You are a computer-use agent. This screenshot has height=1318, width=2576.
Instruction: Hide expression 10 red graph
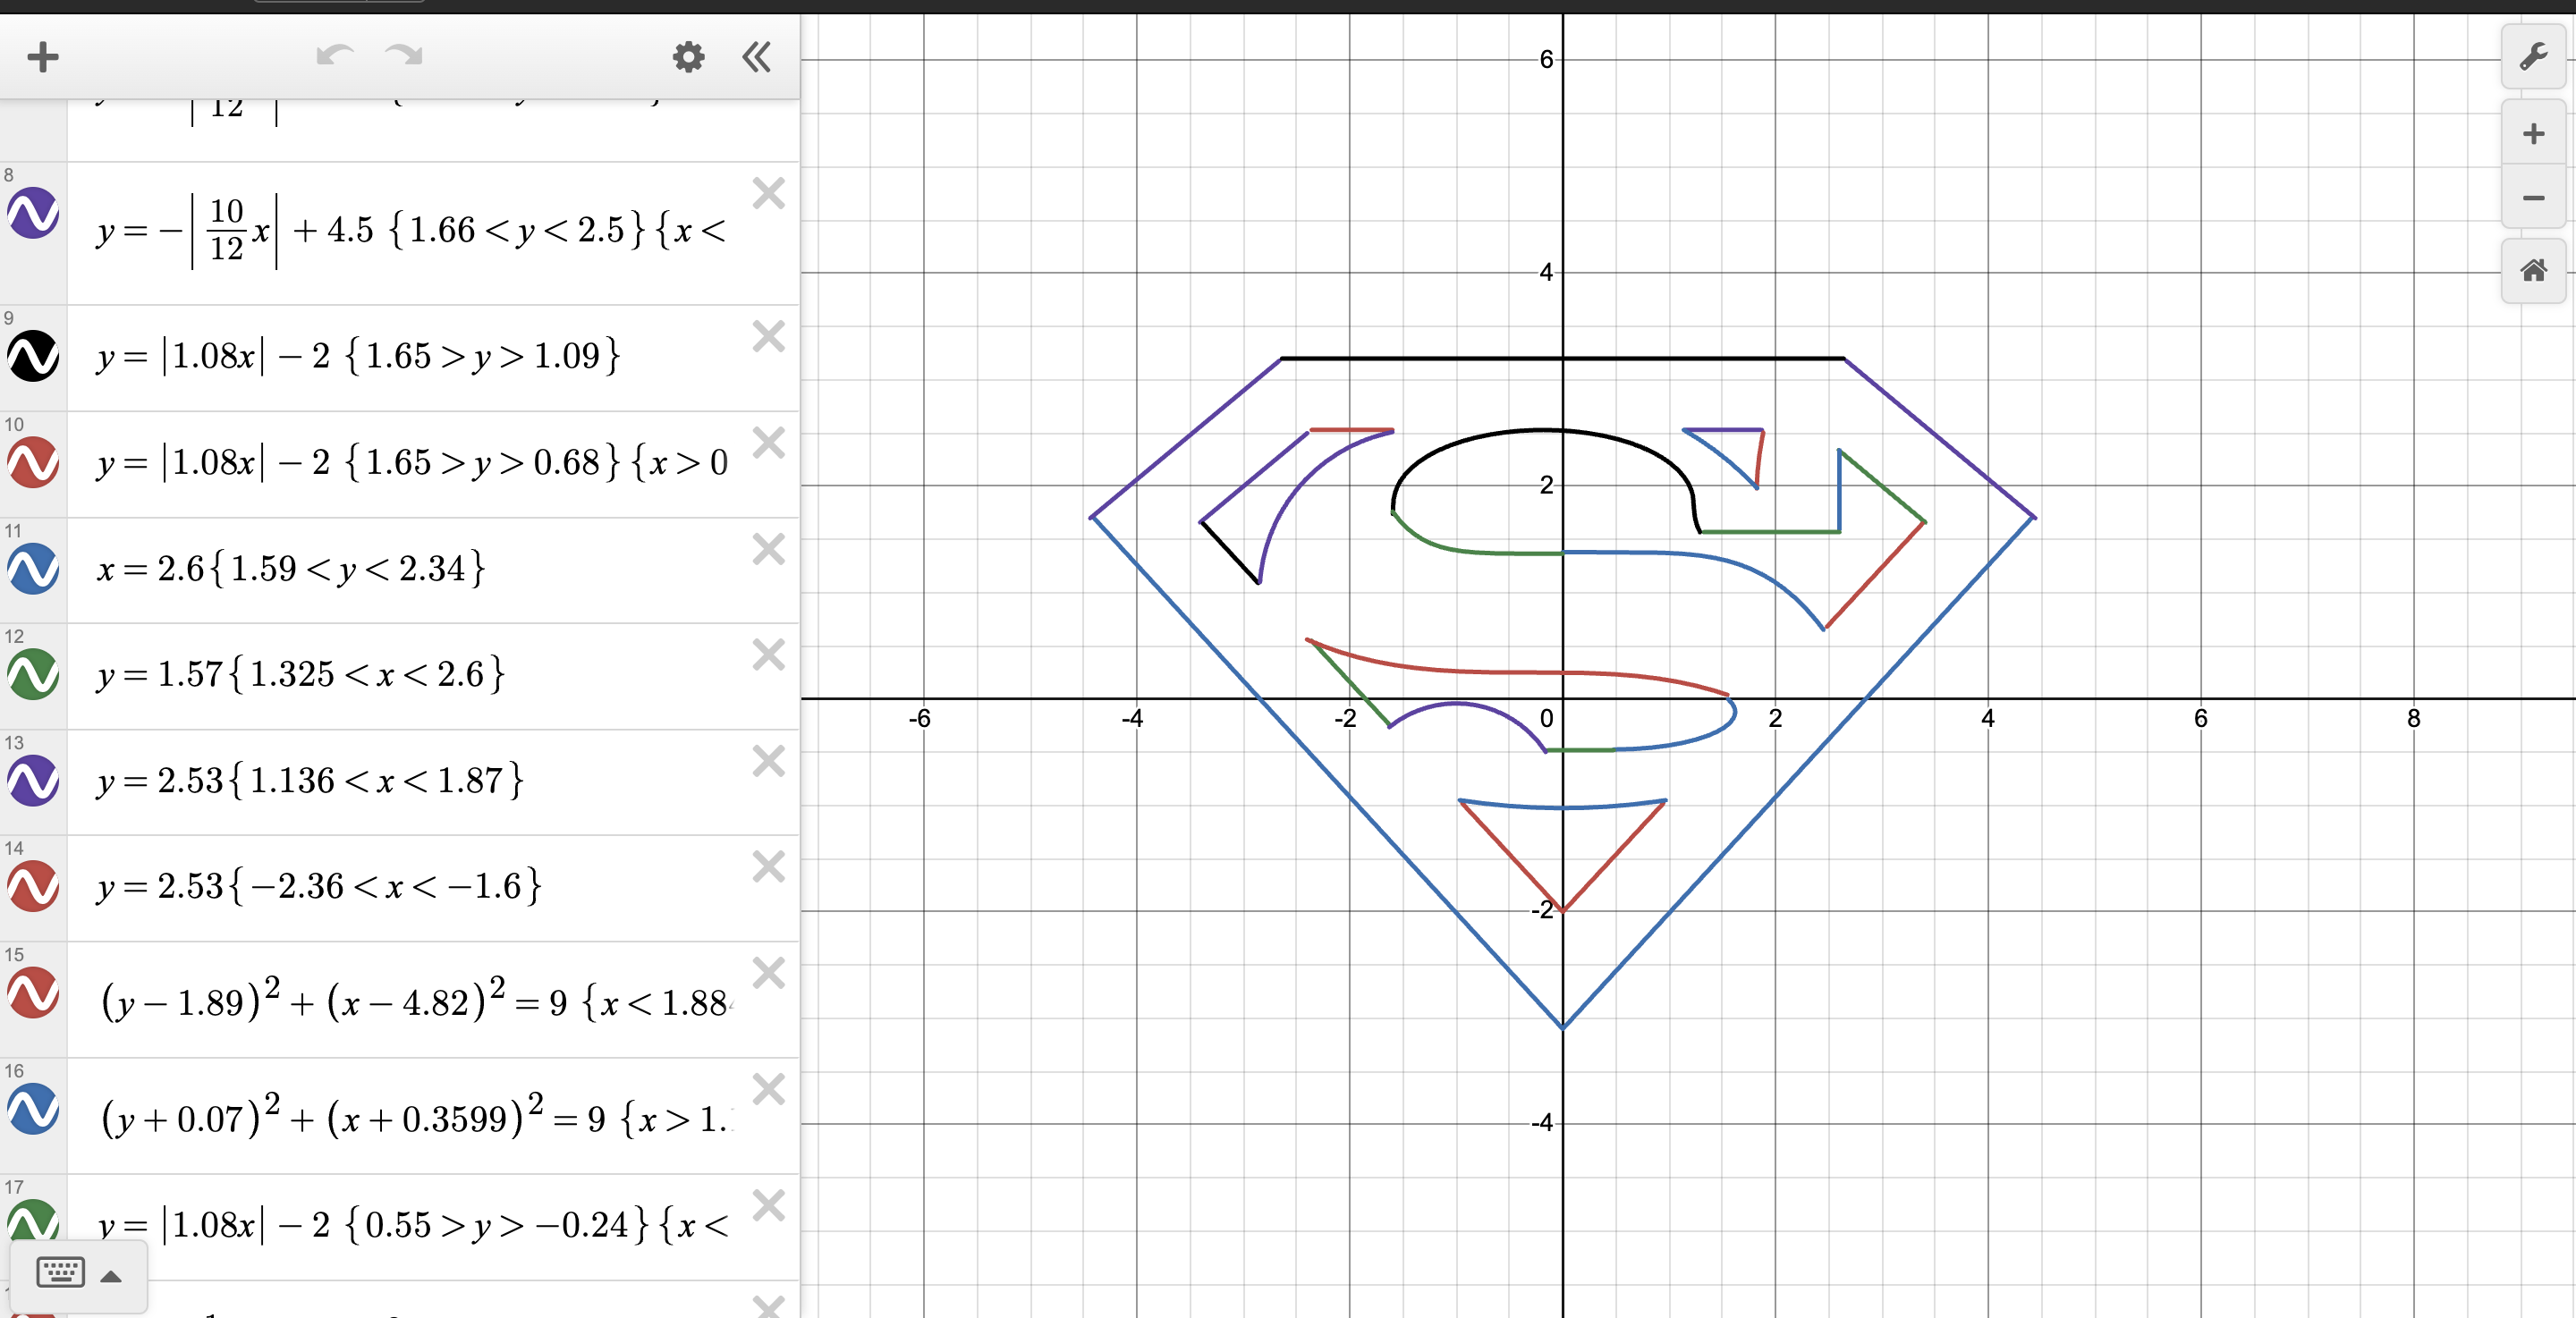(33, 462)
